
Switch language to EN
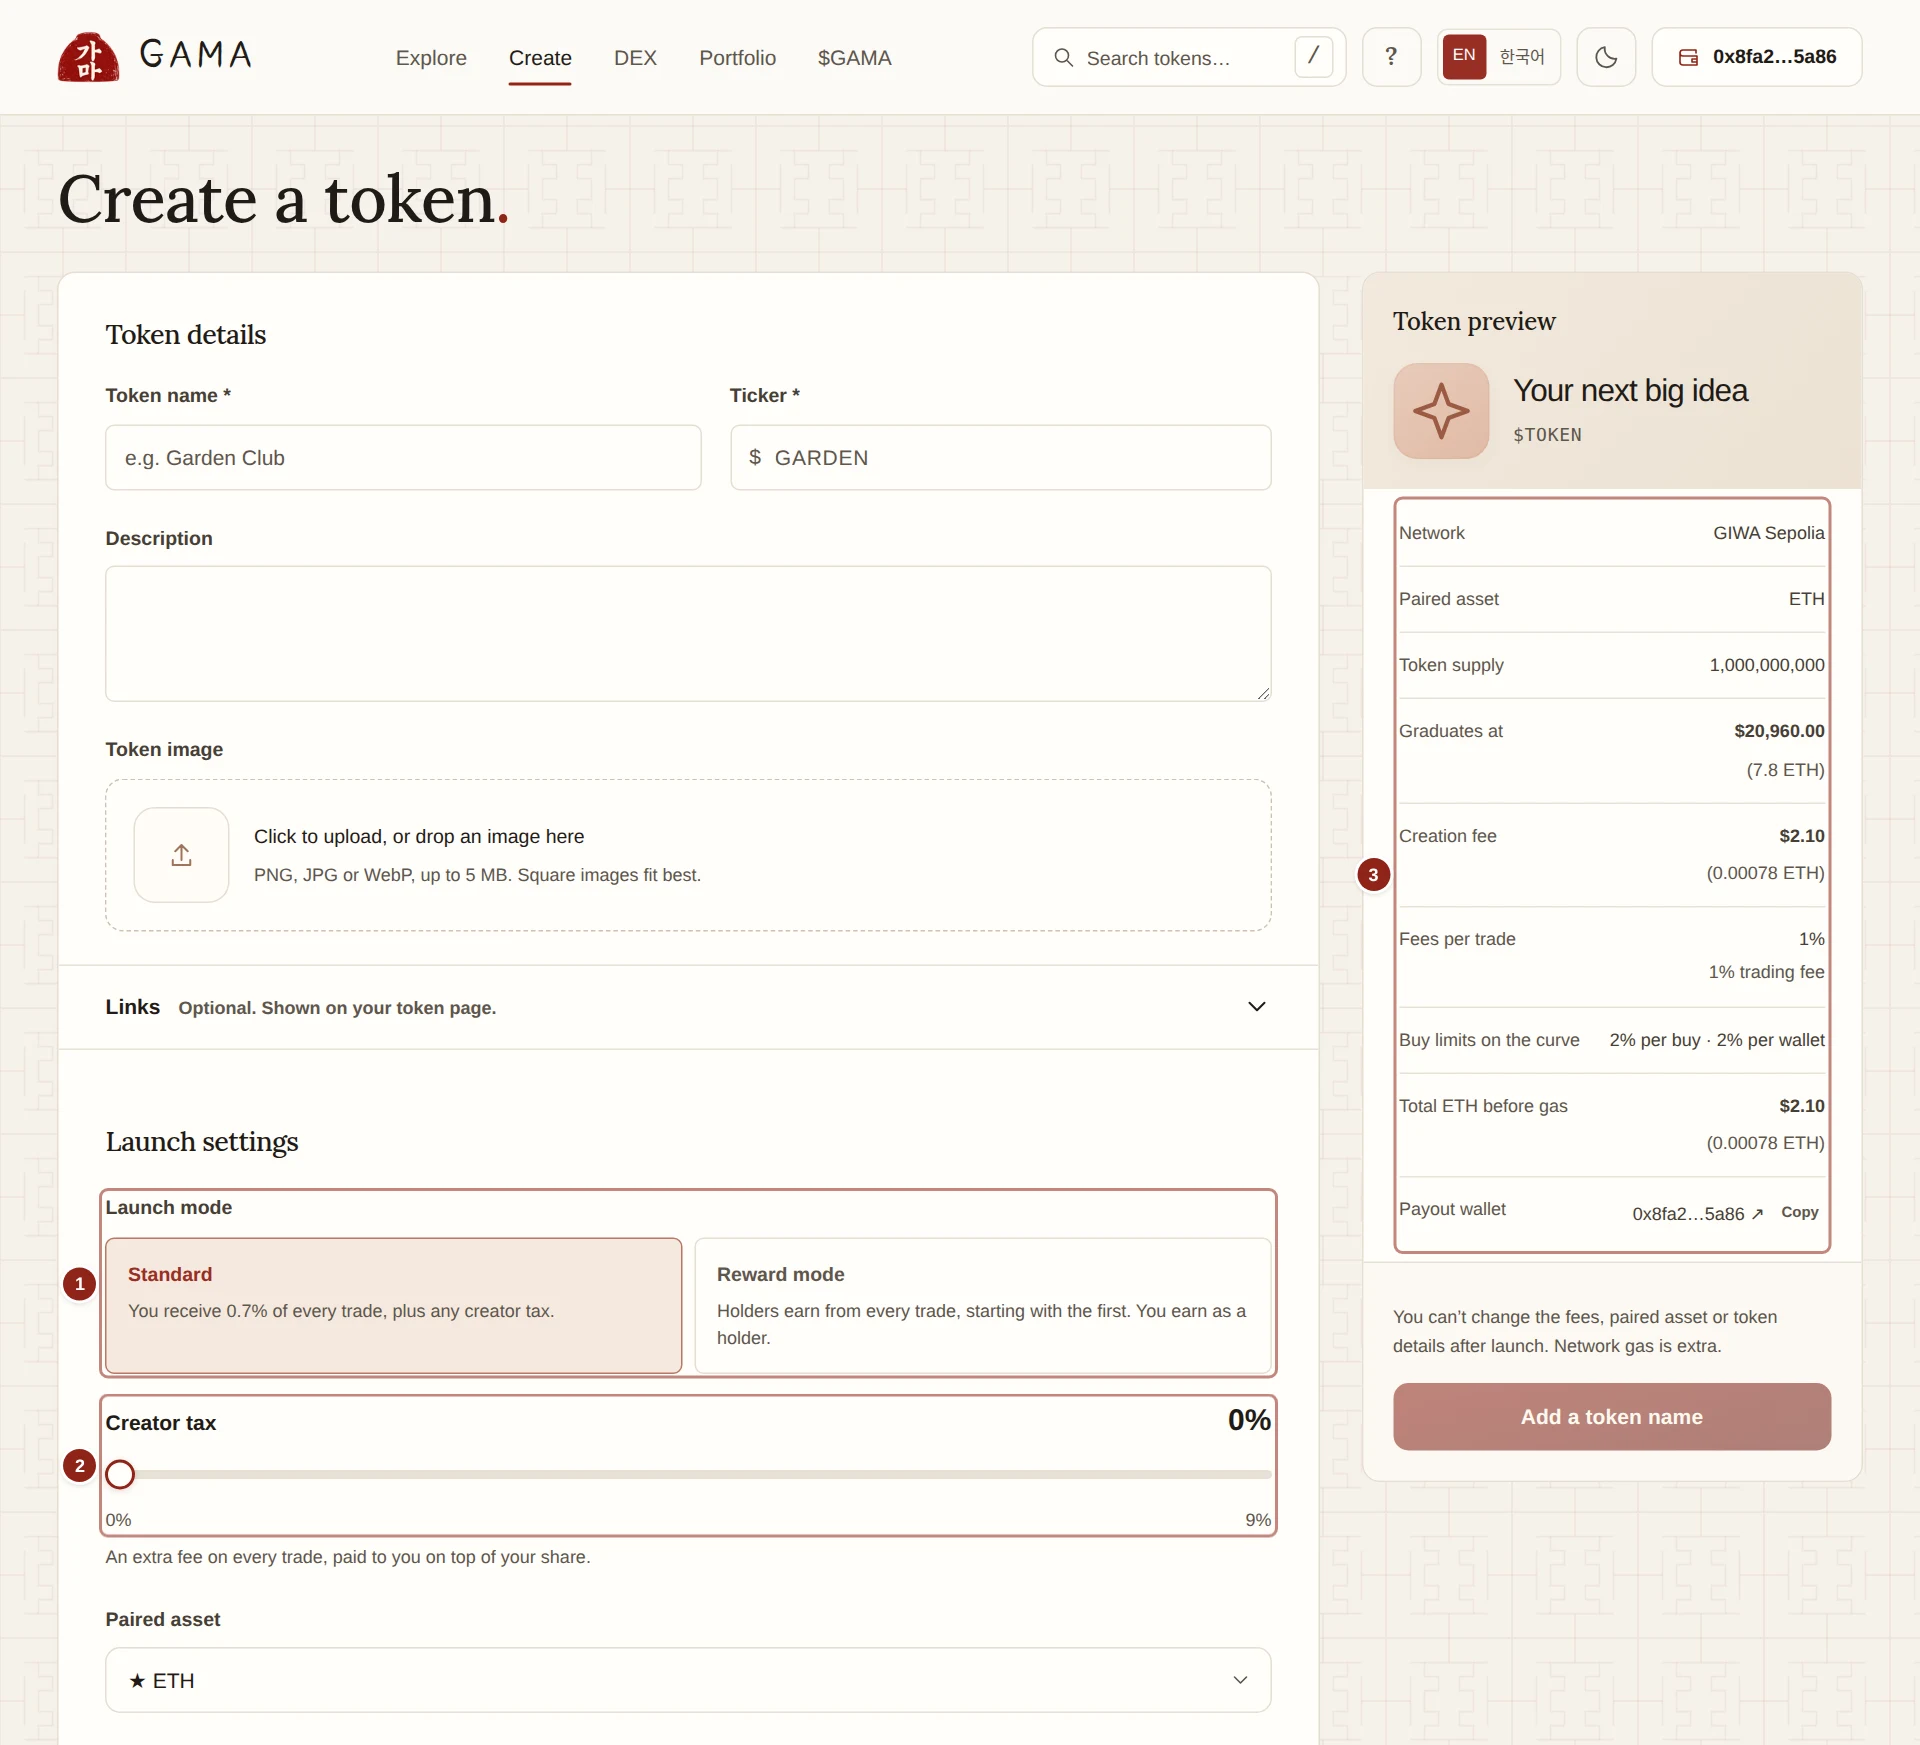point(1464,56)
